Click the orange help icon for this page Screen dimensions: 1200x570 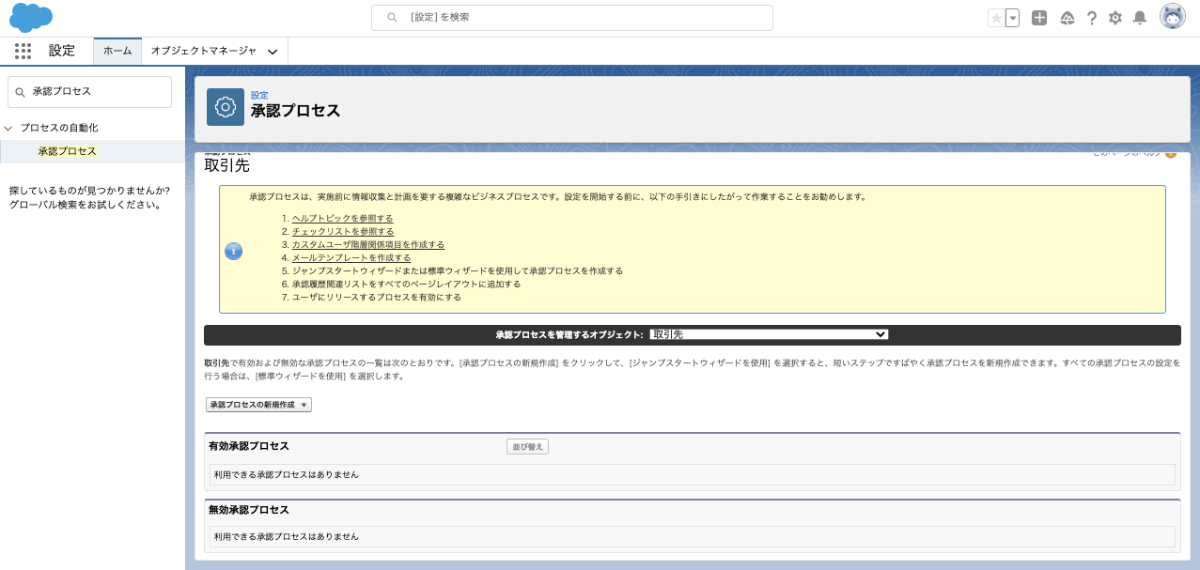click(x=1171, y=153)
